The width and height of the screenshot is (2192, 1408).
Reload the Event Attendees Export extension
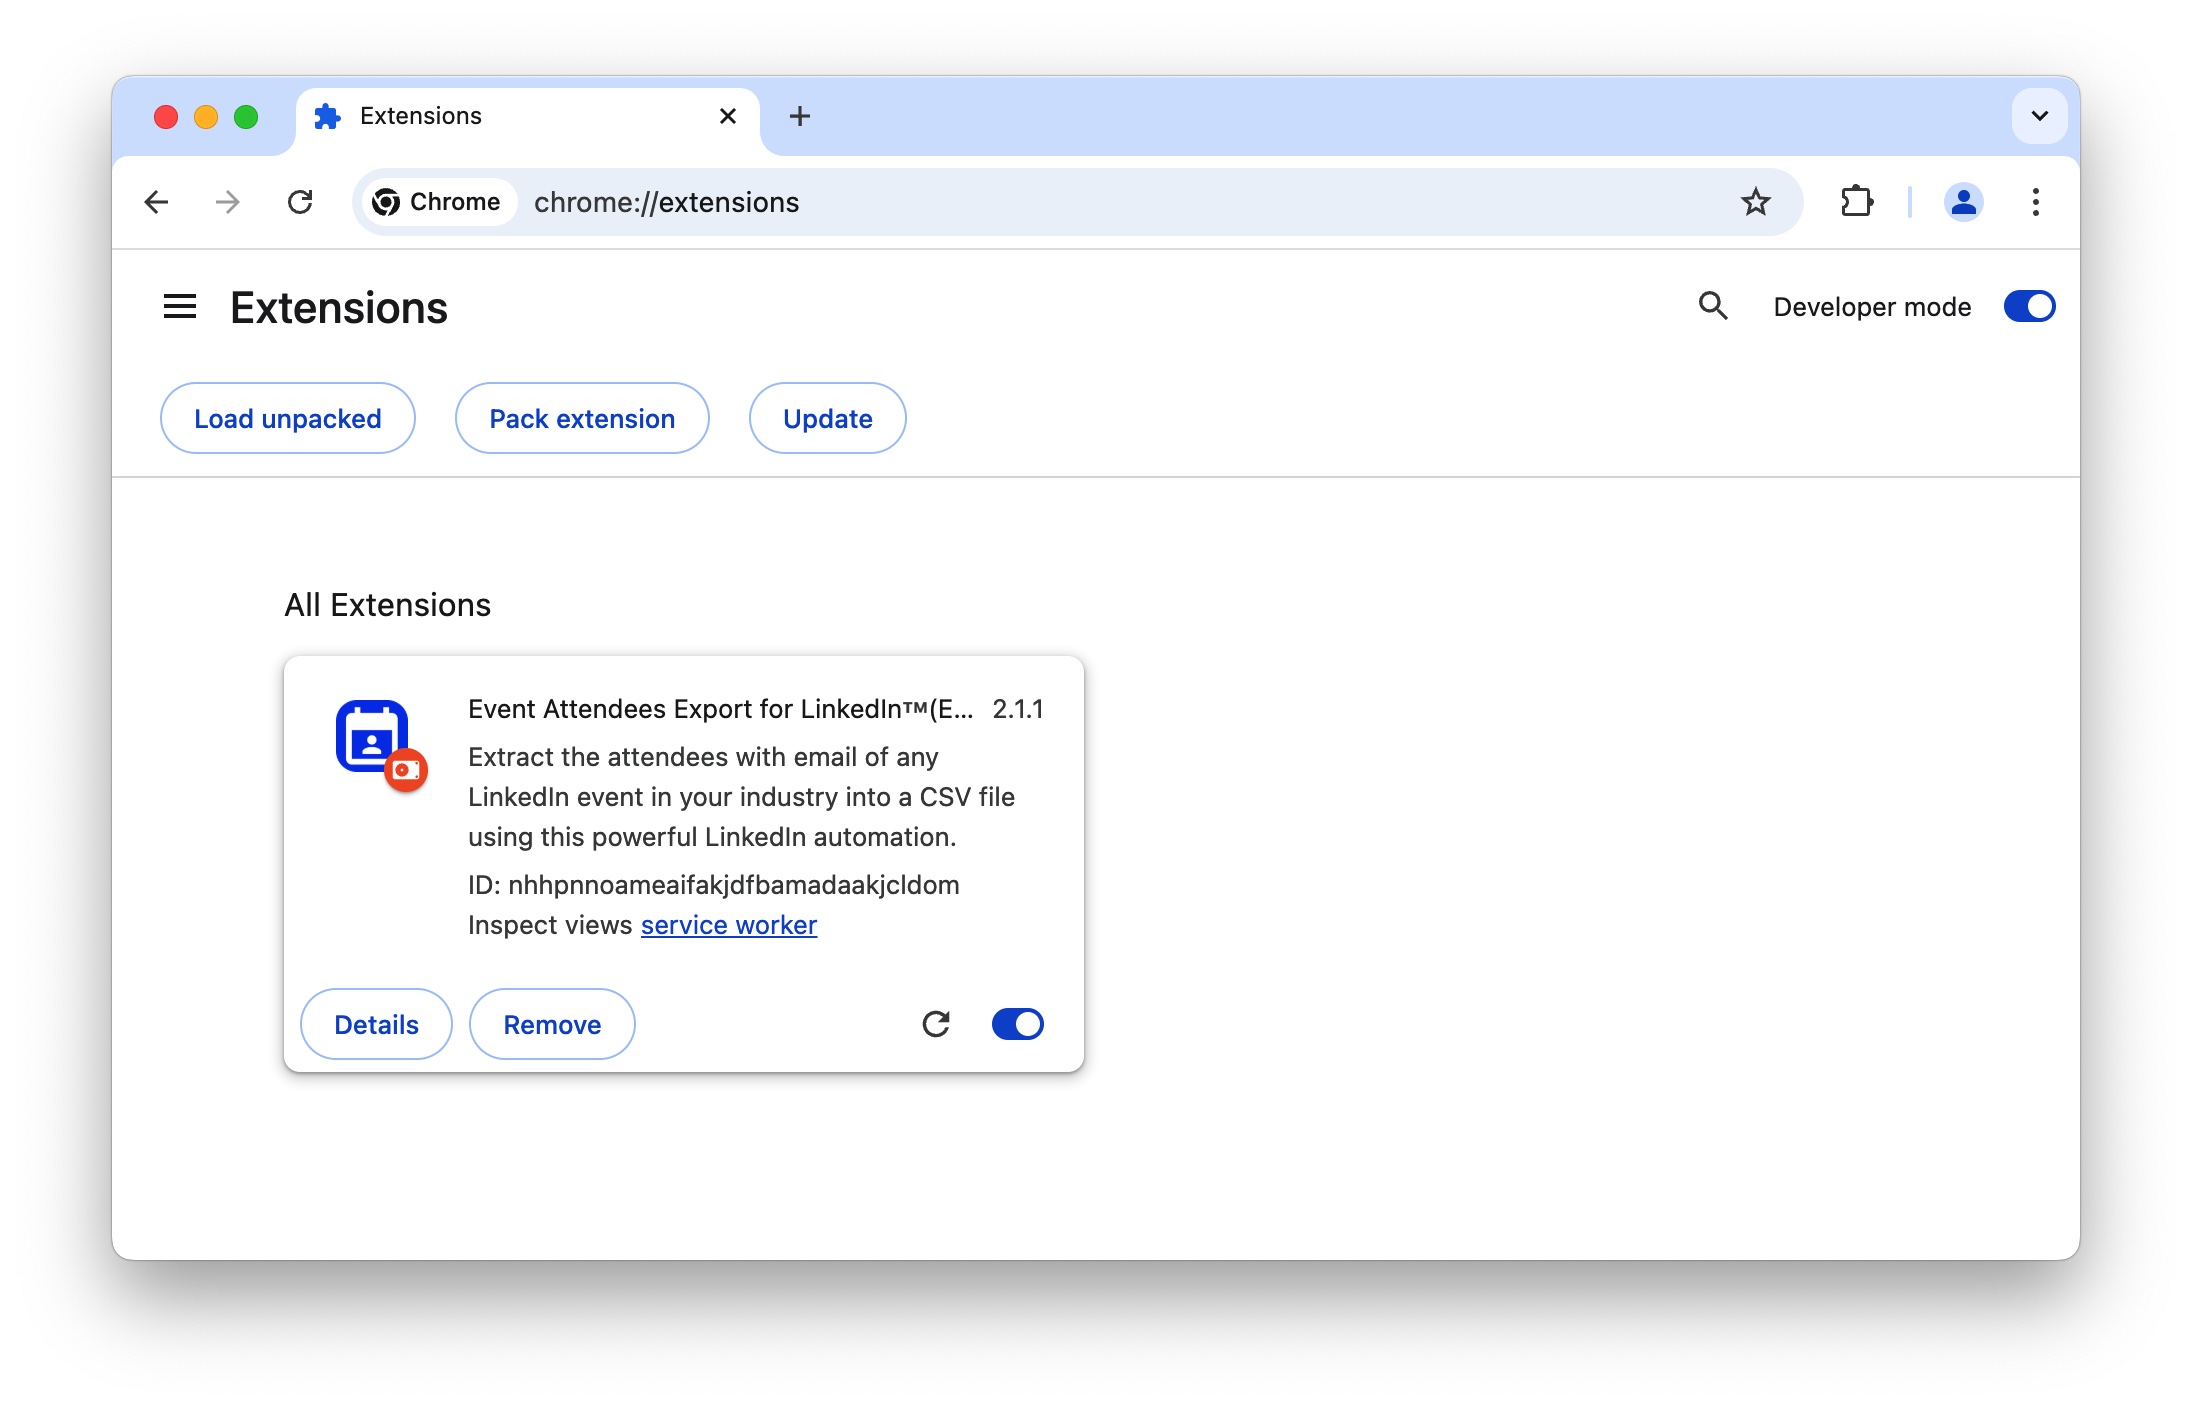coord(936,1024)
